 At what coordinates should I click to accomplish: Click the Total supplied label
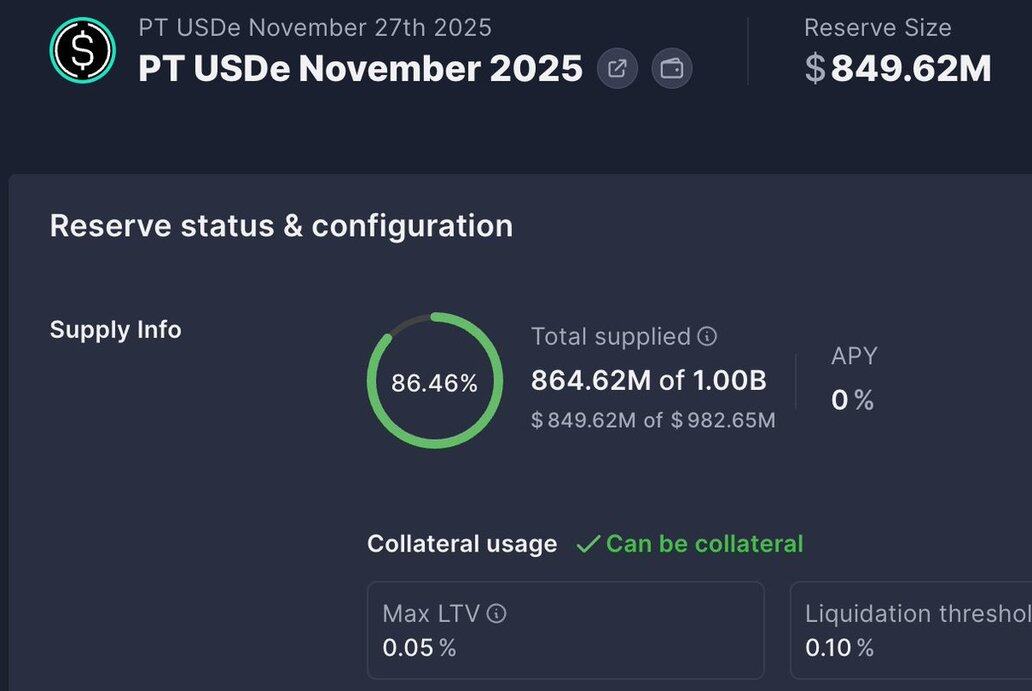[x=611, y=337]
